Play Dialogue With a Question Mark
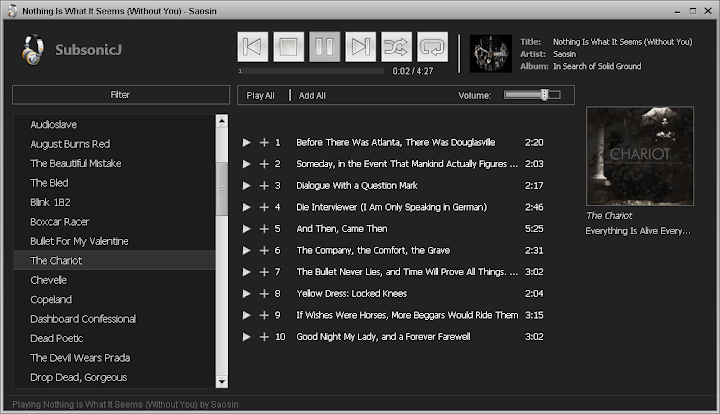Screen dimensions: 720x414 pos(247,185)
